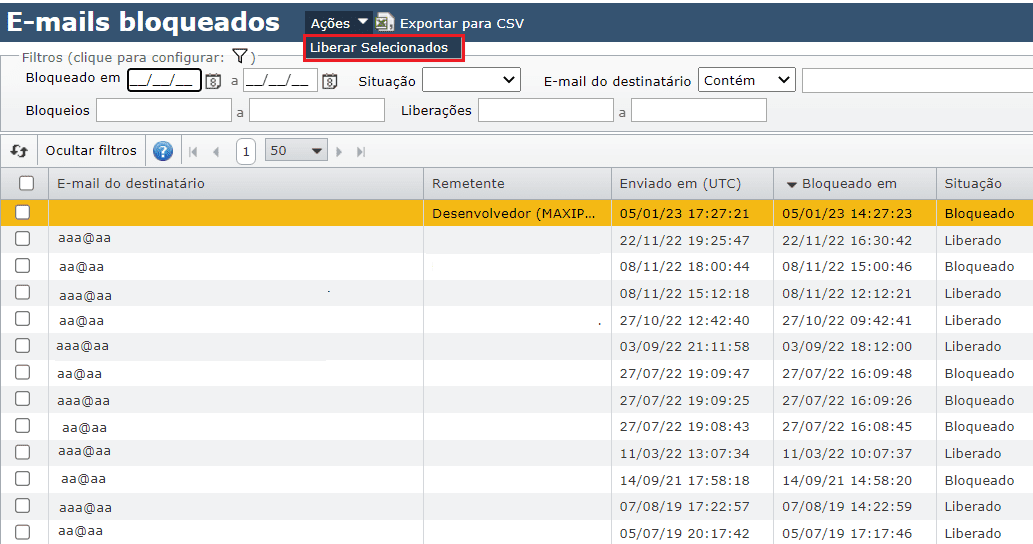
Task: Sort by Enviado em (UTC) column
Action: click(x=692, y=183)
